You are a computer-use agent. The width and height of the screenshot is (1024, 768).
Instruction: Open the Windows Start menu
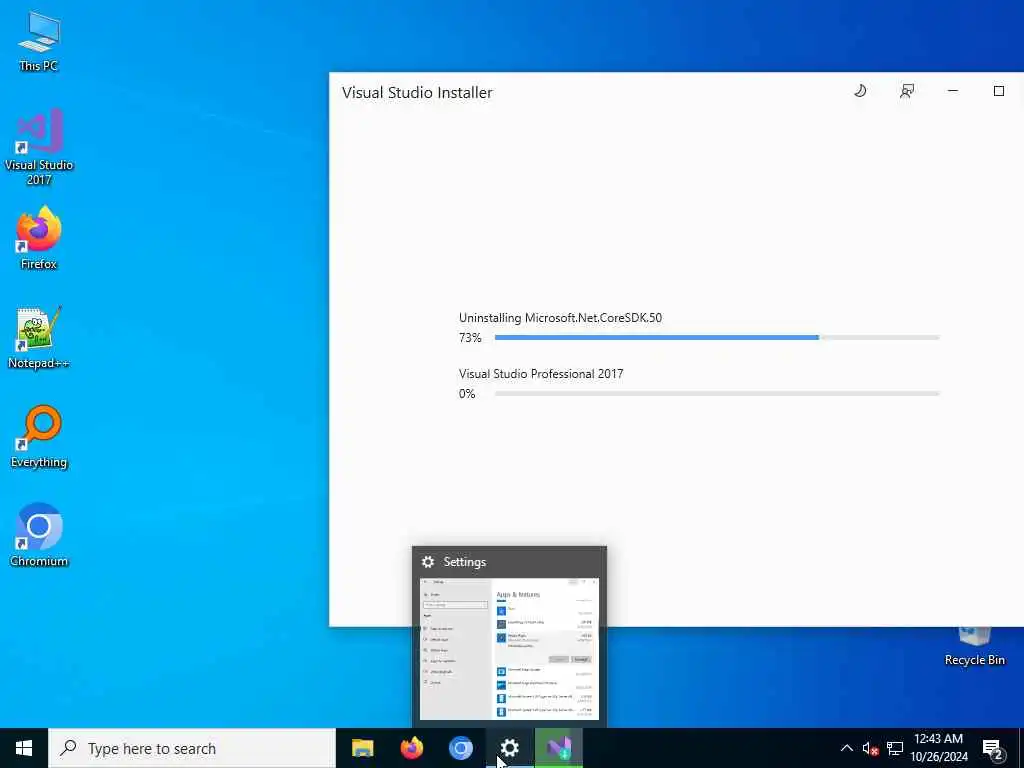(x=24, y=748)
